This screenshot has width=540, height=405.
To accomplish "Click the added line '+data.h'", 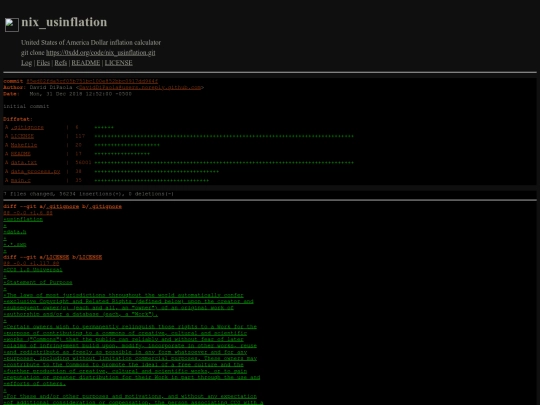I will (x=15, y=232).
